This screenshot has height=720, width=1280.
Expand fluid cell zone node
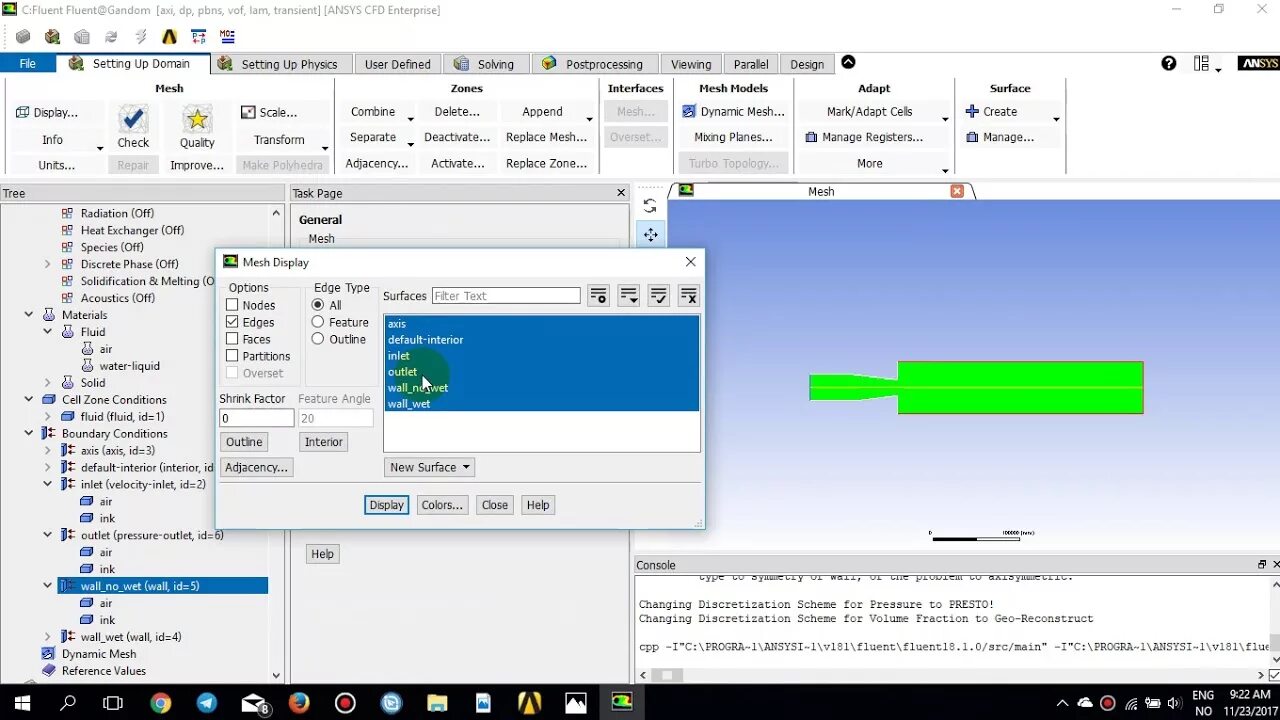pyautogui.click(x=47, y=417)
